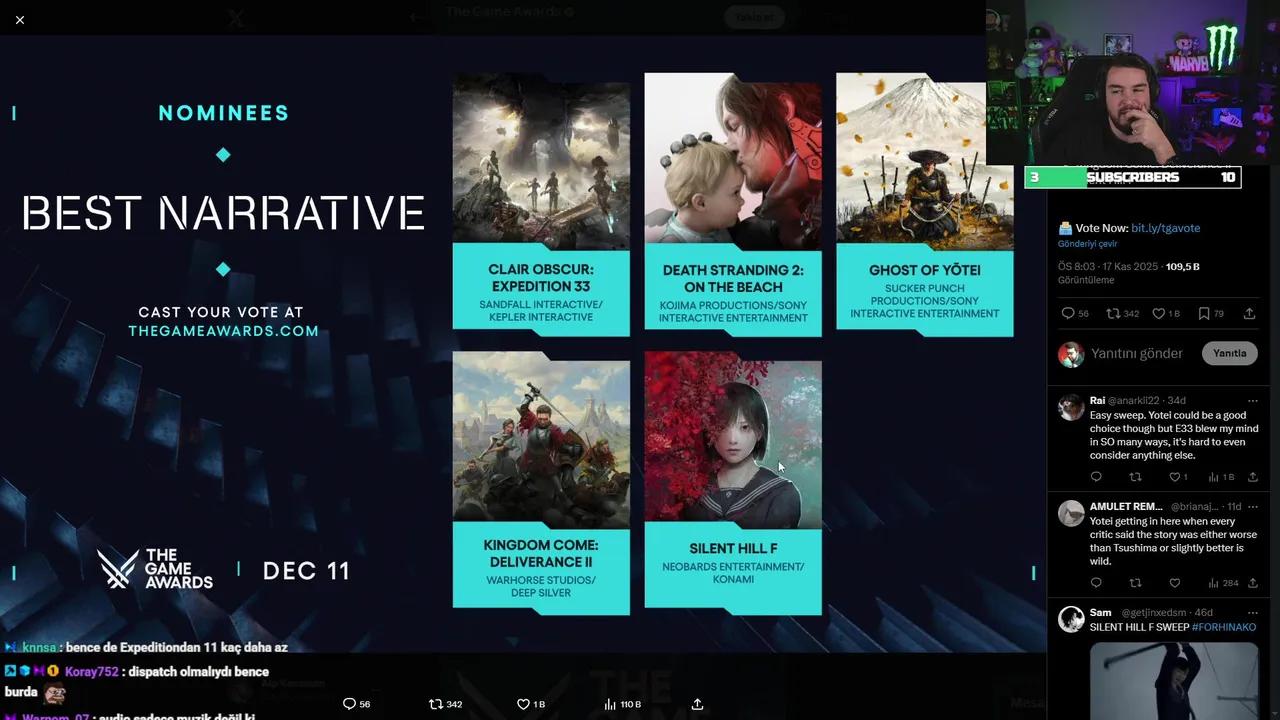Click 'Gönderiyi çevir' translate link

click(1088, 244)
